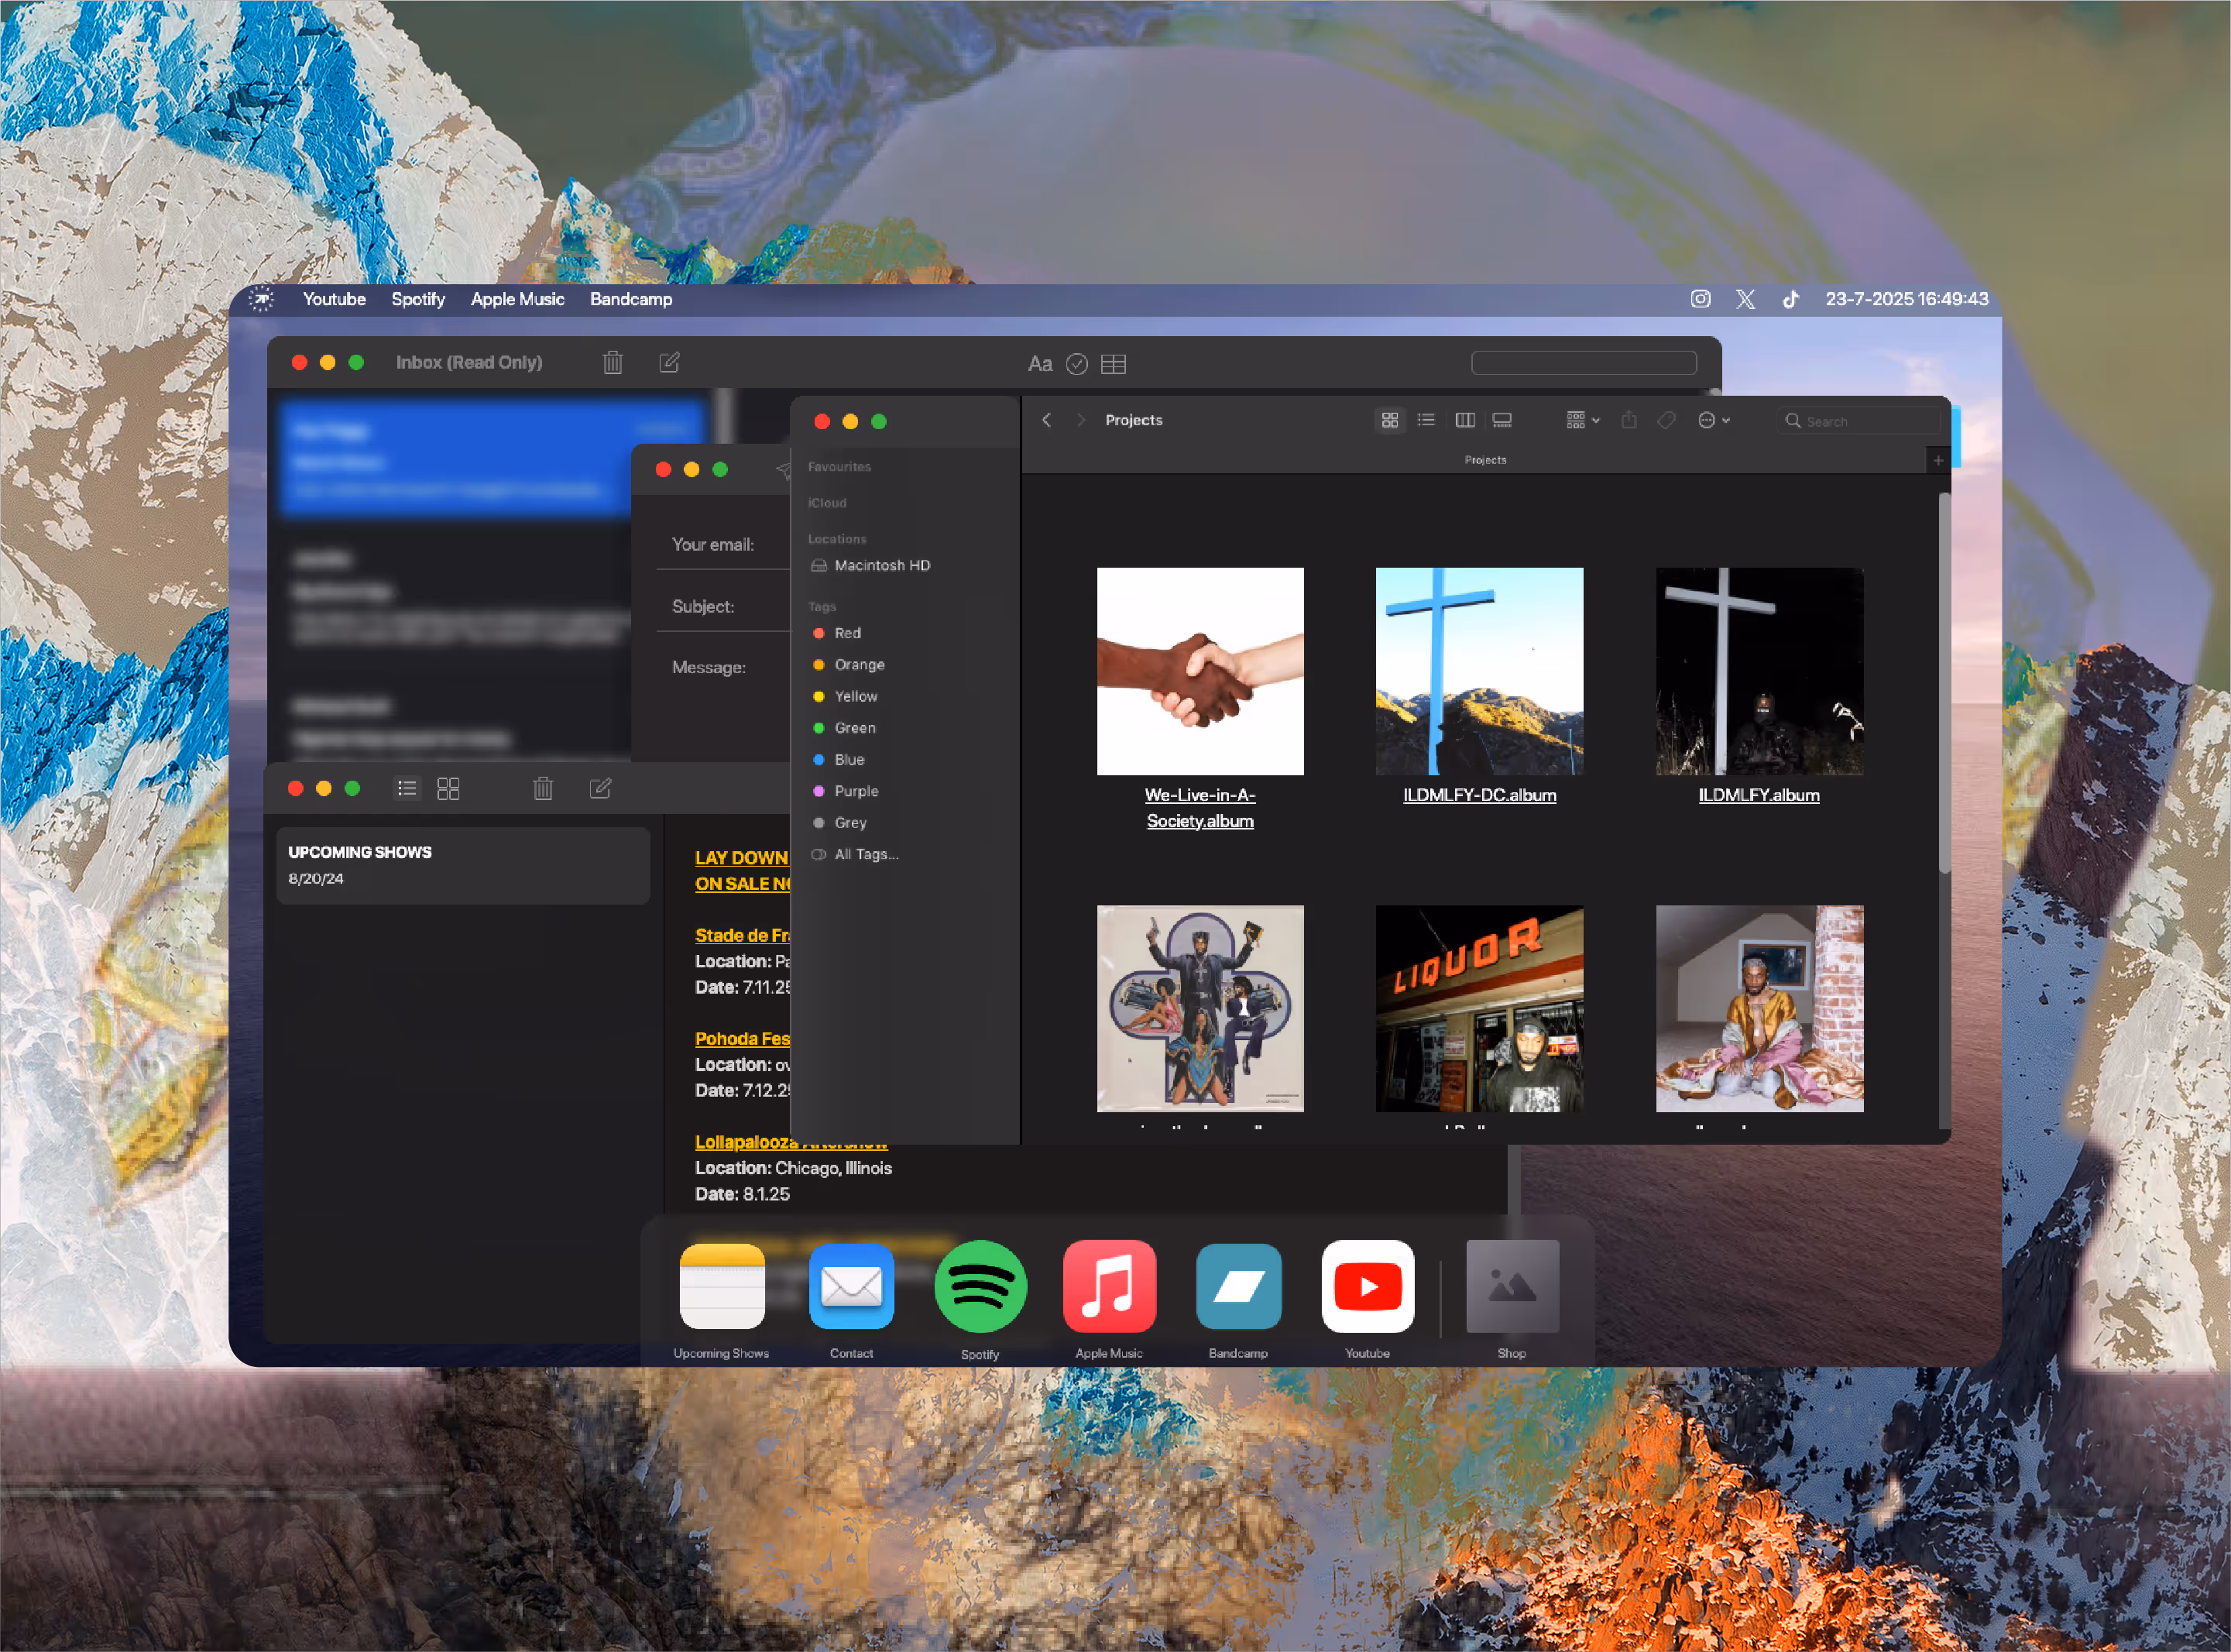
Task: Click the TikTok icon in menu bar
Action: point(1790,299)
